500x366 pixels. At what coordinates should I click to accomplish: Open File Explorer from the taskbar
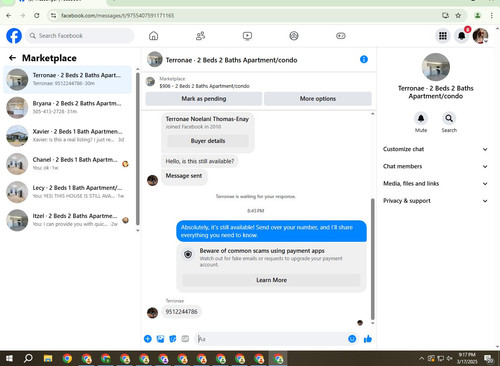click(x=48, y=358)
